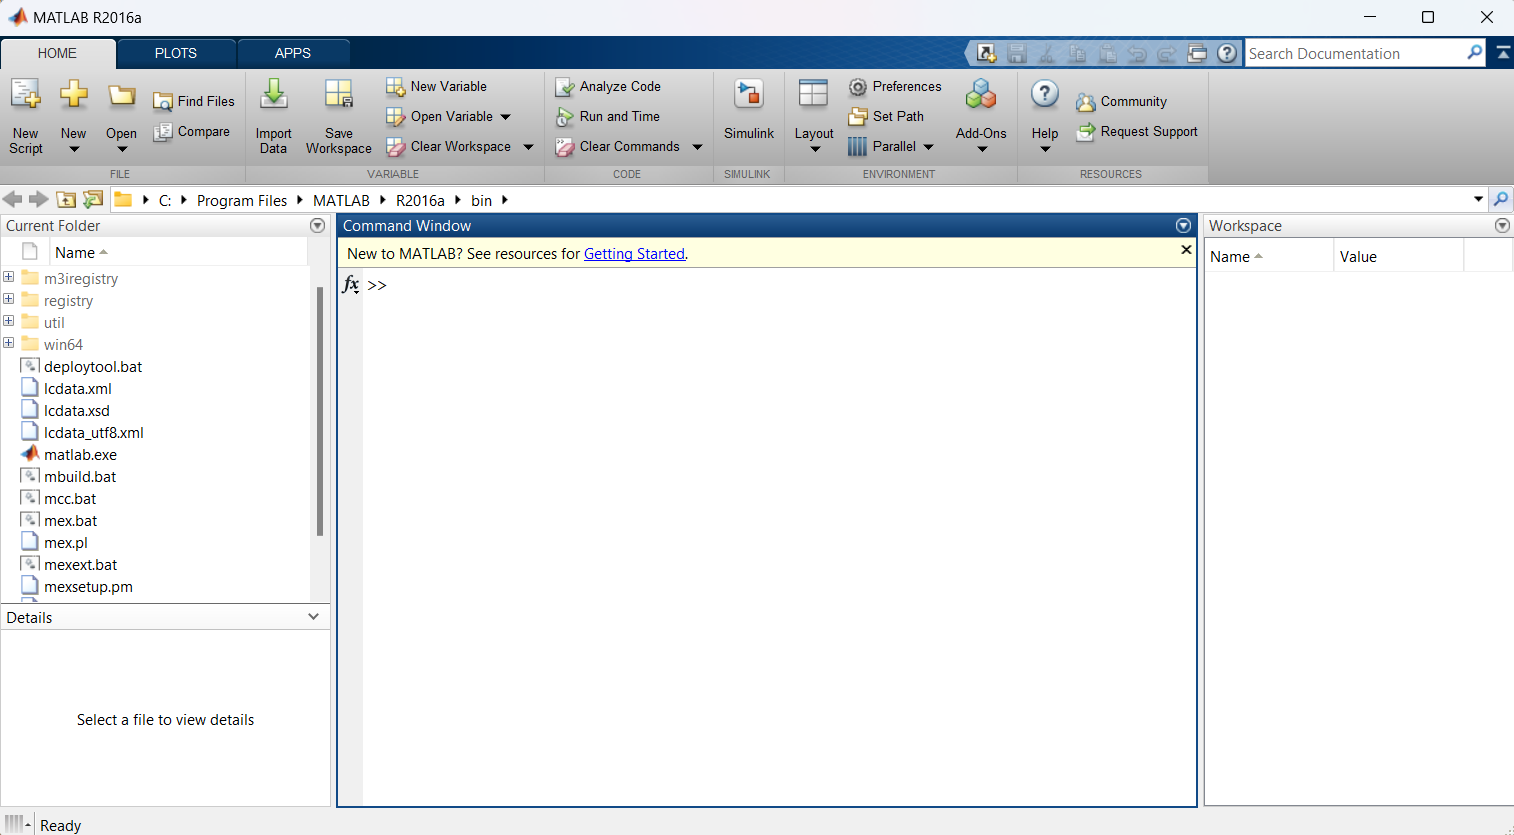Follow the Getting Started link

(634, 254)
